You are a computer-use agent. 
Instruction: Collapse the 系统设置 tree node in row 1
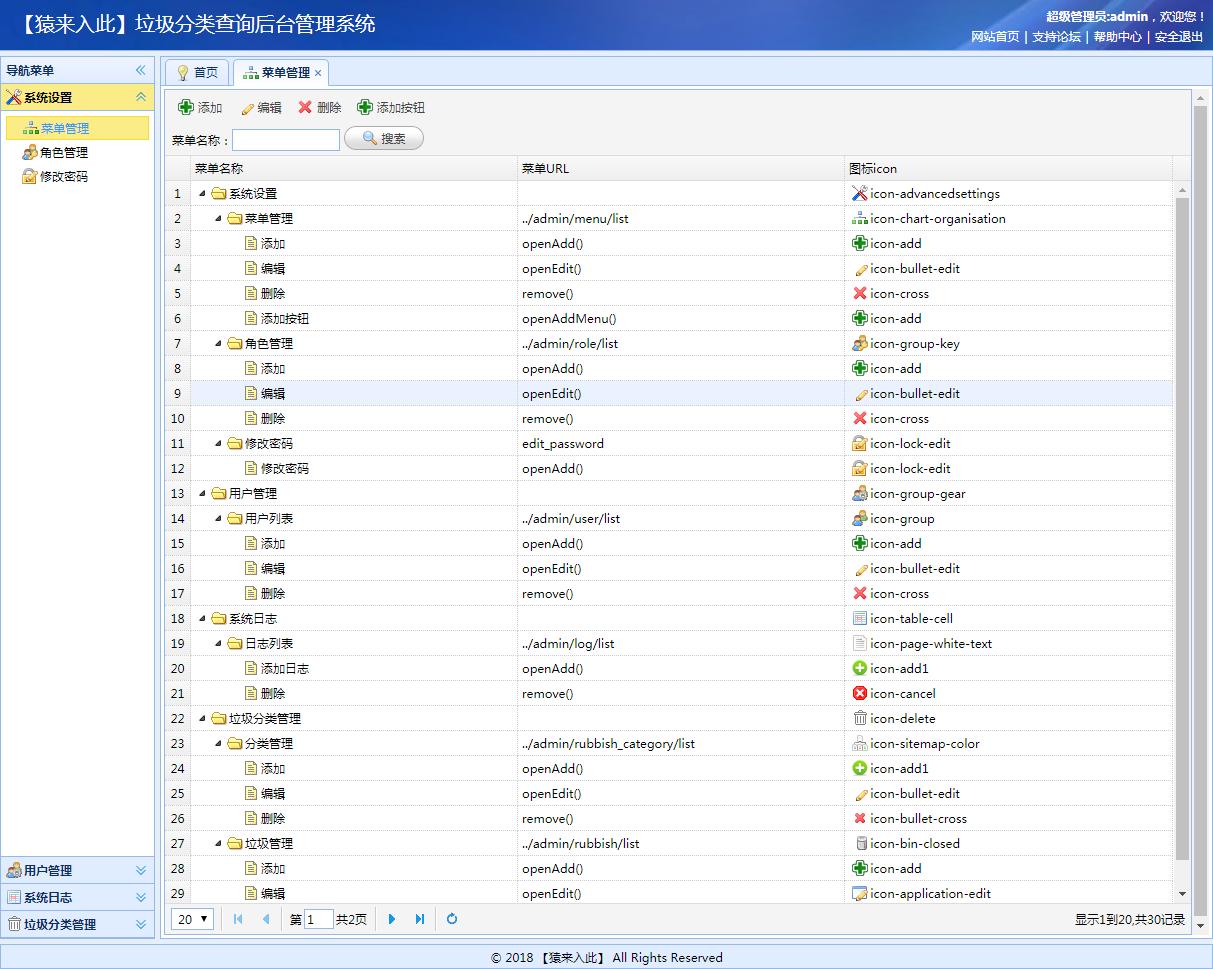(x=203, y=193)
